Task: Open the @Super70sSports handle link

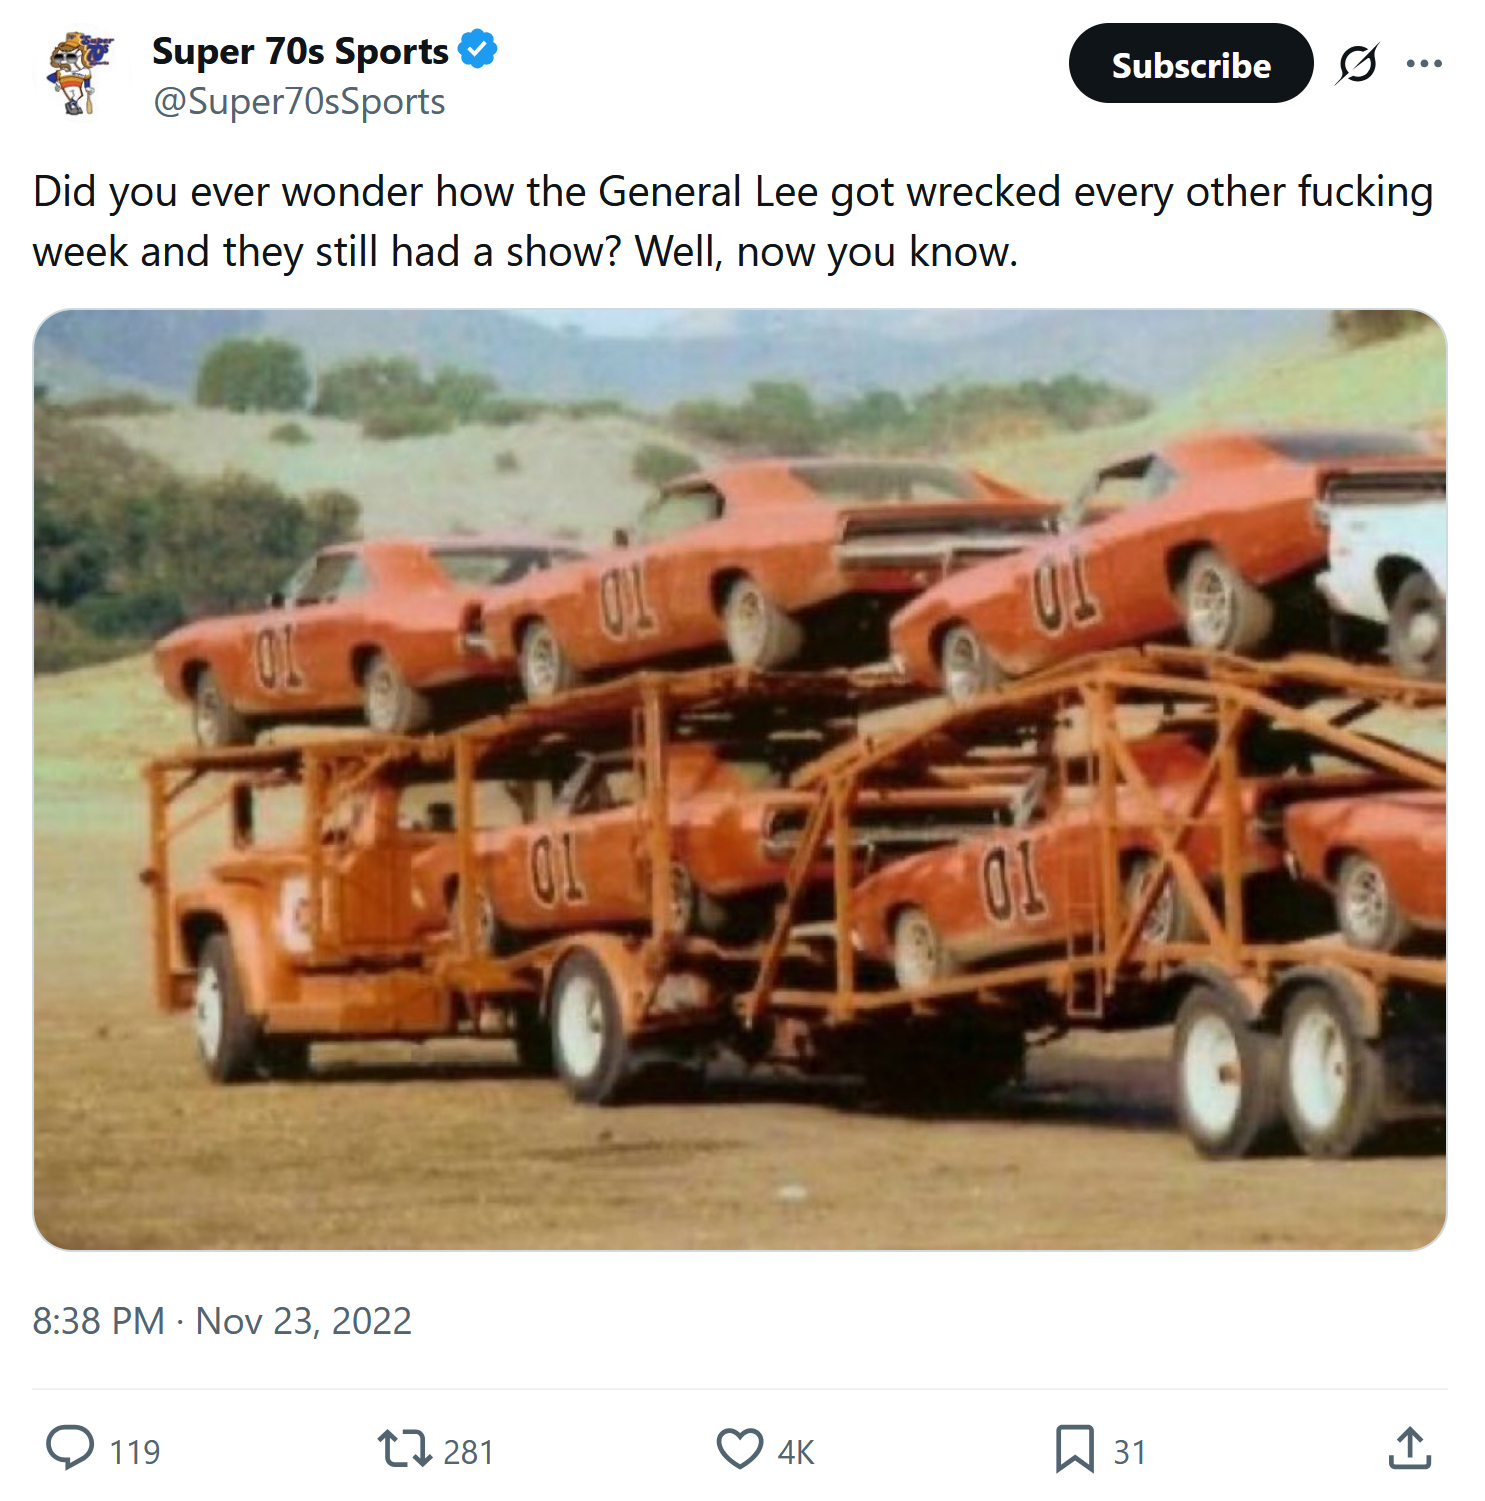Action: 299,102
